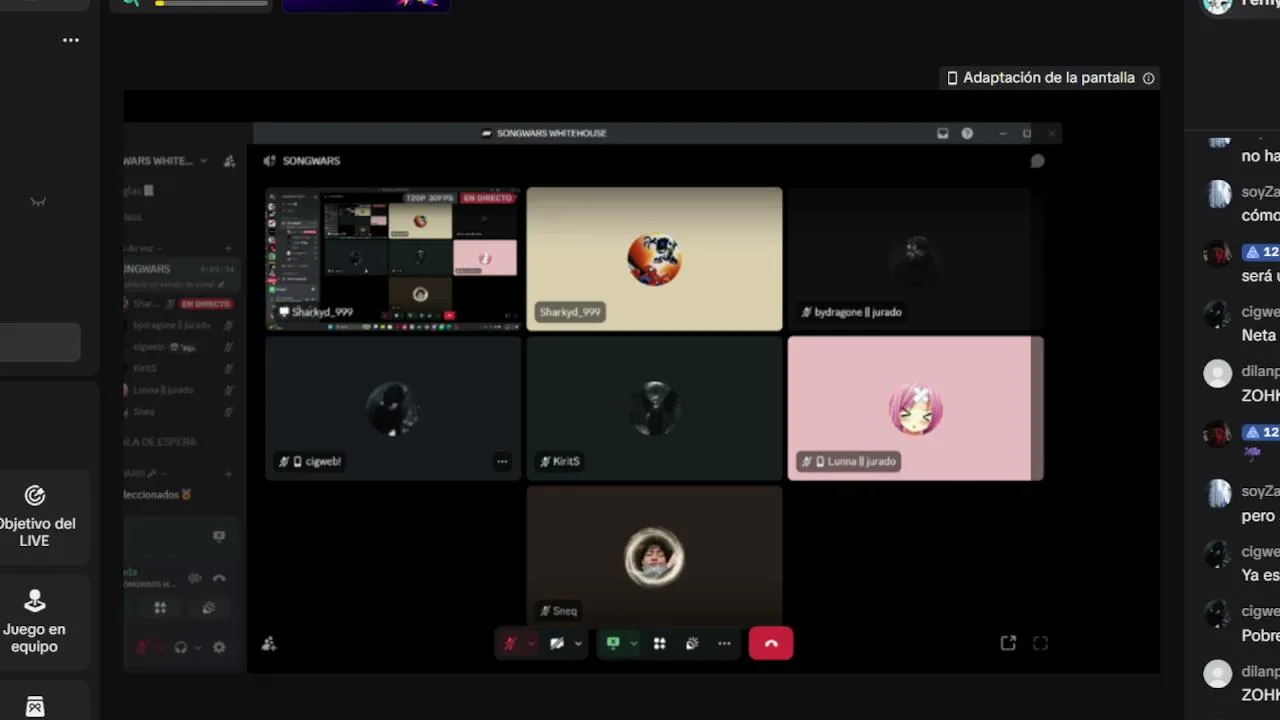Open invite people icon beside server name
This screenshot has height=720, width=1280.
pos(229,161)
